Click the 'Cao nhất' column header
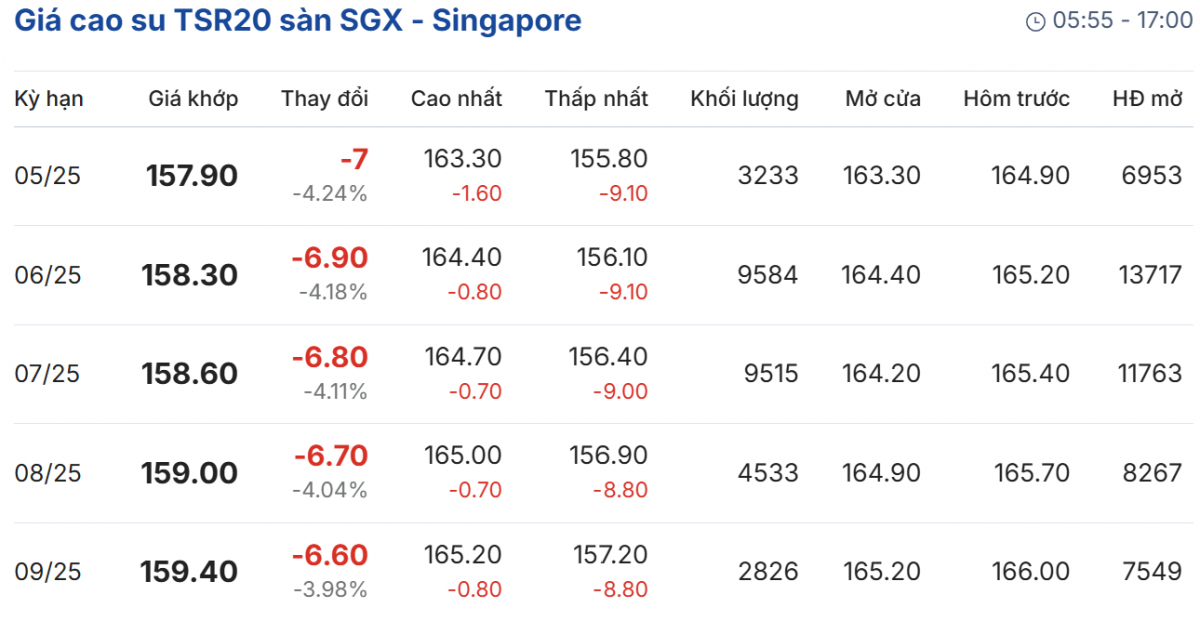Image resolution: width=1200 pixels, height=621 pixels. pyautogui.click(x=456, y=98)
